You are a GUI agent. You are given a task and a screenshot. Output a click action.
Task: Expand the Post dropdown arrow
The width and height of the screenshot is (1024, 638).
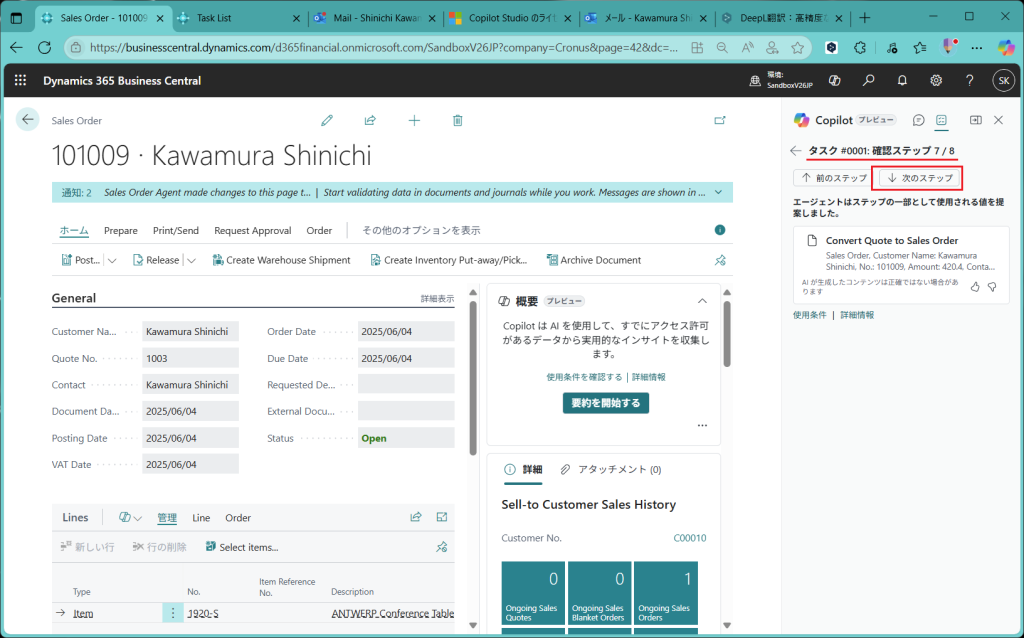click(112, 260)
